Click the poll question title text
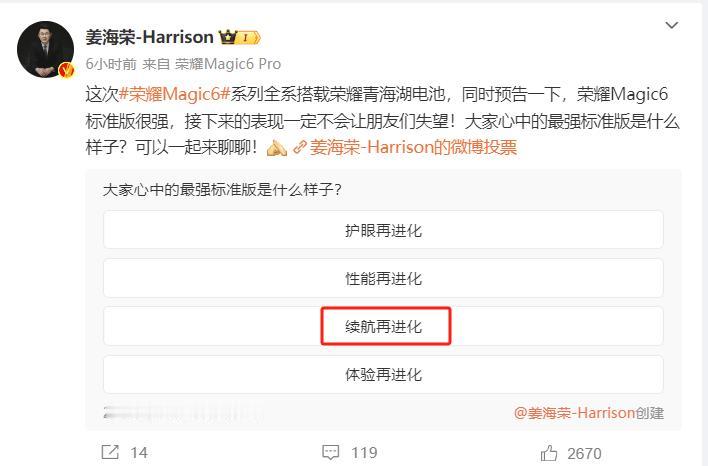The width and height of the screenshot is (708, 466). click(222, 190)
